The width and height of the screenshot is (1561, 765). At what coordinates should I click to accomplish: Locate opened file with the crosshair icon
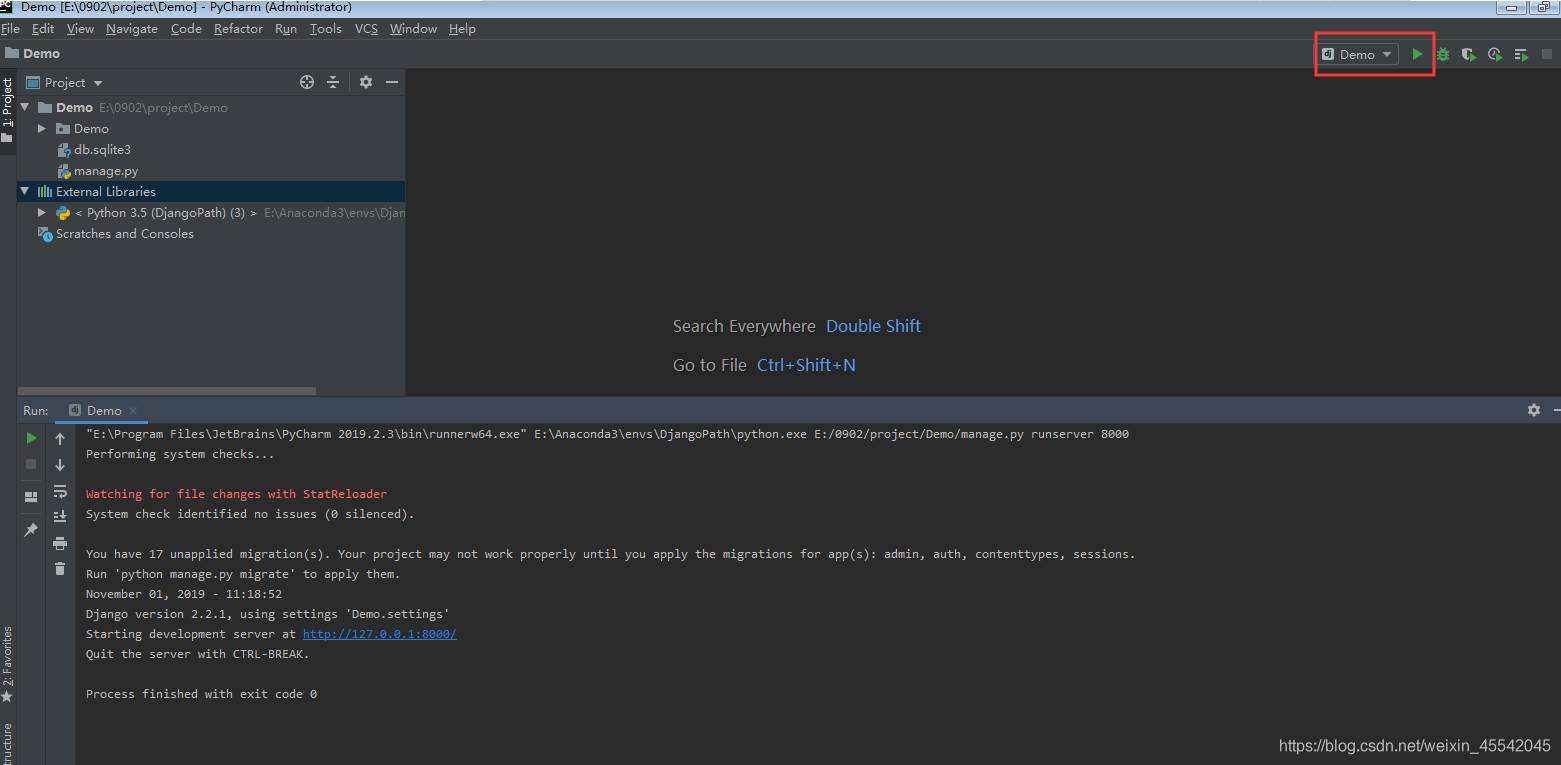pos(307,82)
